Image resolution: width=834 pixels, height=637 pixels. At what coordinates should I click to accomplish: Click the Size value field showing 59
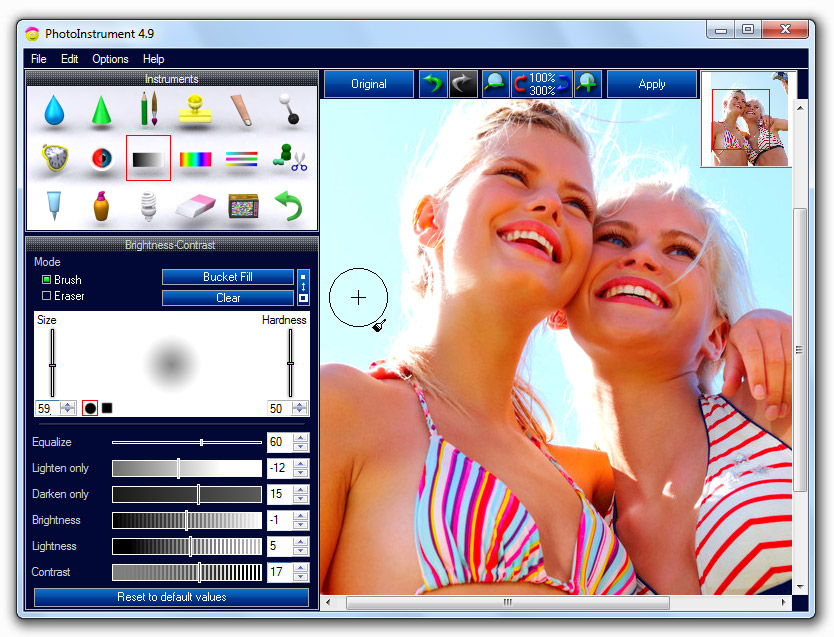(x=48, y=408)
